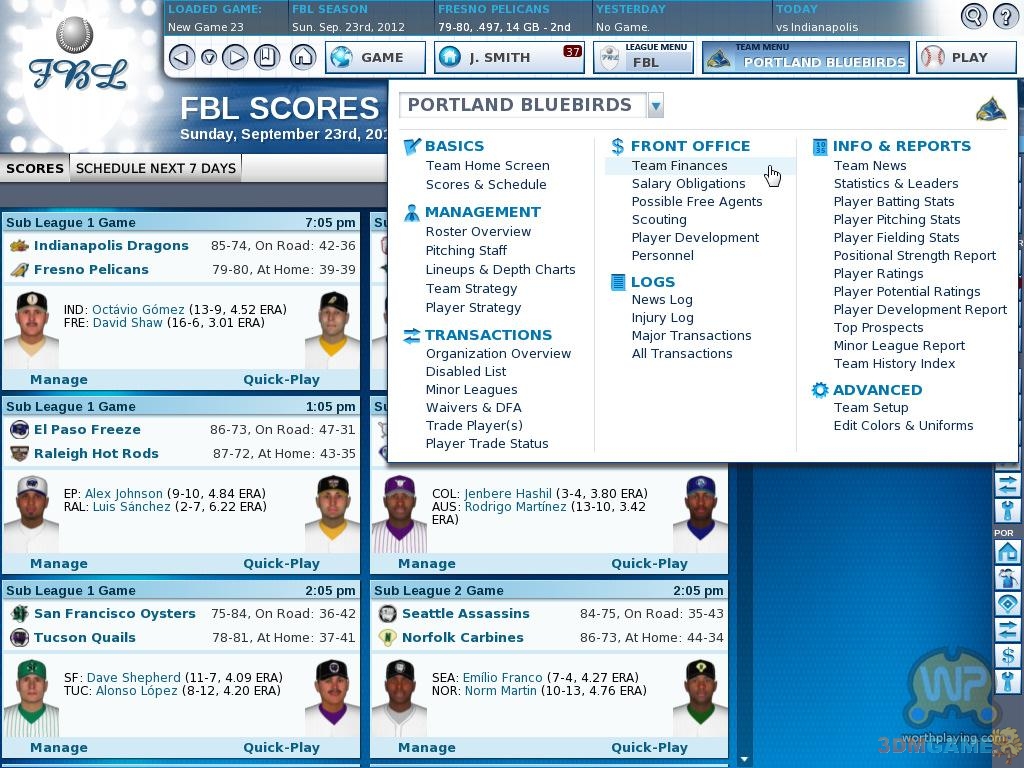Choose Roster Overview under Management
Viewport: 1024px width, 768px height.
point(478,232)
